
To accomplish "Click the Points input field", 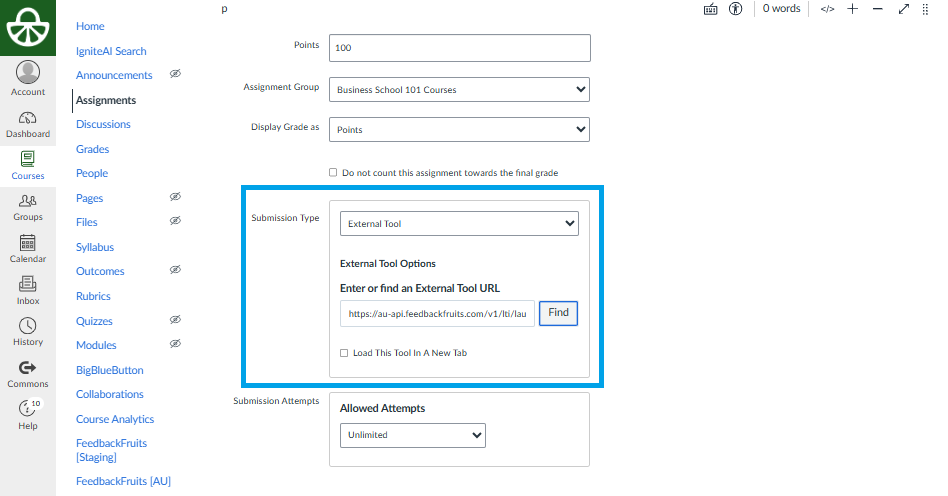I will pyautogui.click(x=459, y=48).
